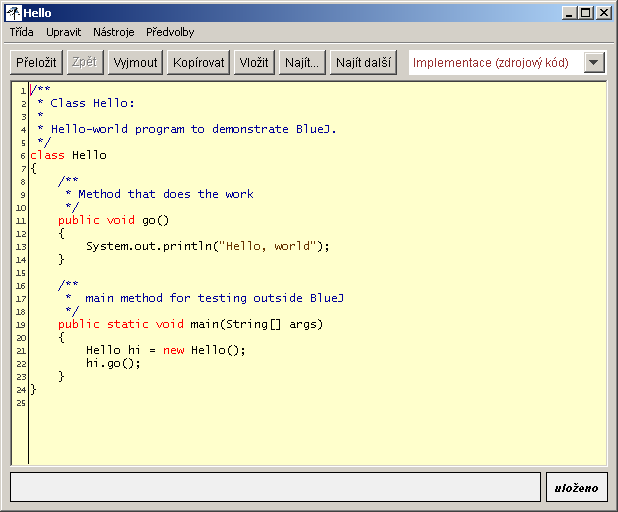The height and width of the screenshot is (512, 618).
Task: Place cursor on "Class Hello:" comment
Action: point(92,103)
